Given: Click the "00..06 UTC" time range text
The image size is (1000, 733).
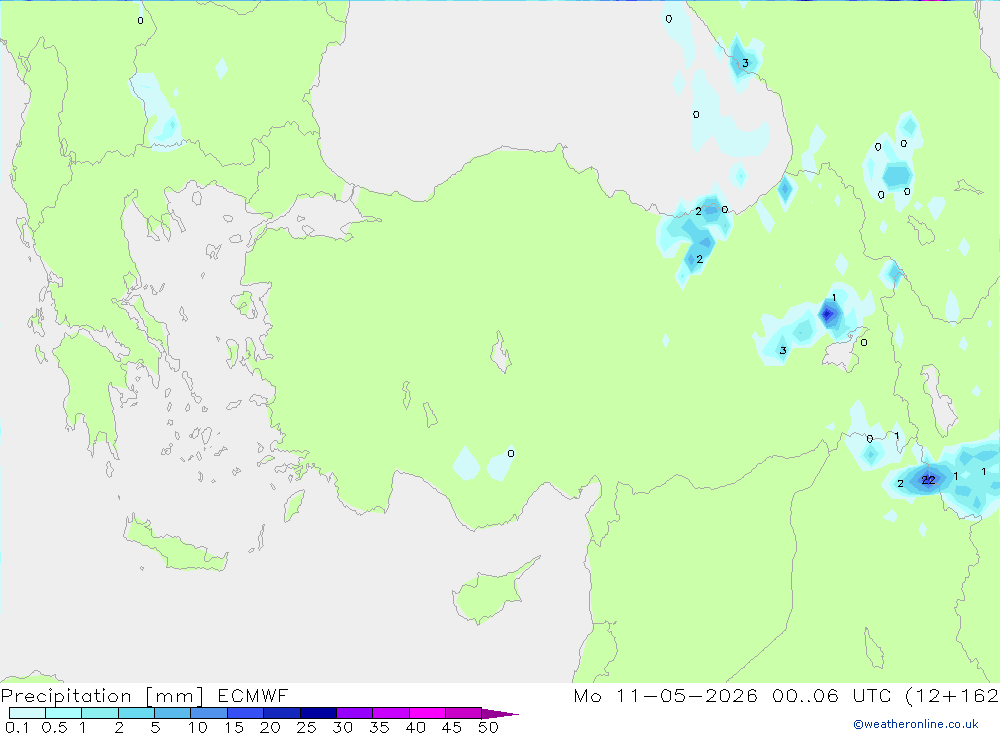Looking at the screenshot, I should (831, 695).
